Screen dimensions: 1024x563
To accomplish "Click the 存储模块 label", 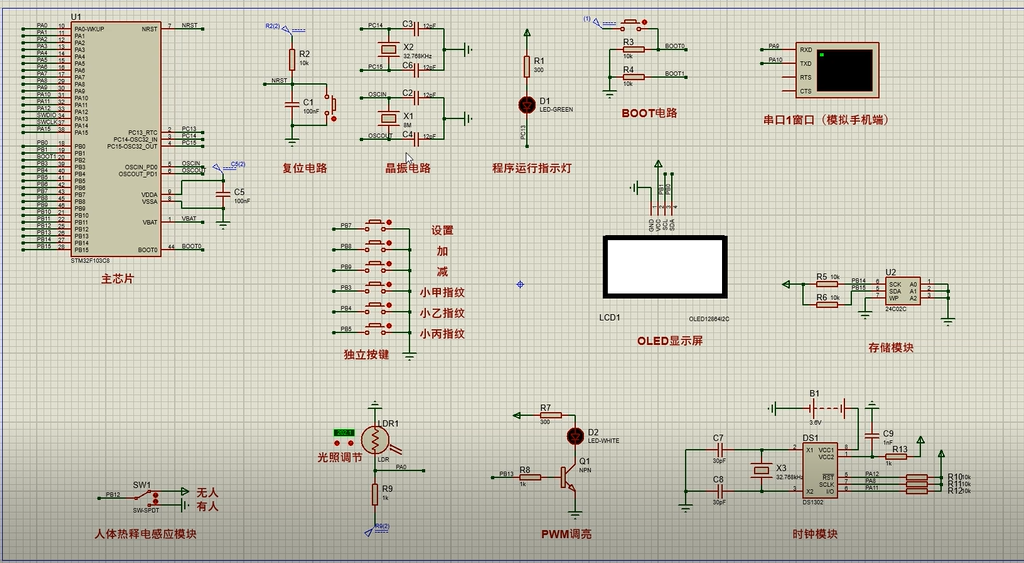I will (891, 347).
